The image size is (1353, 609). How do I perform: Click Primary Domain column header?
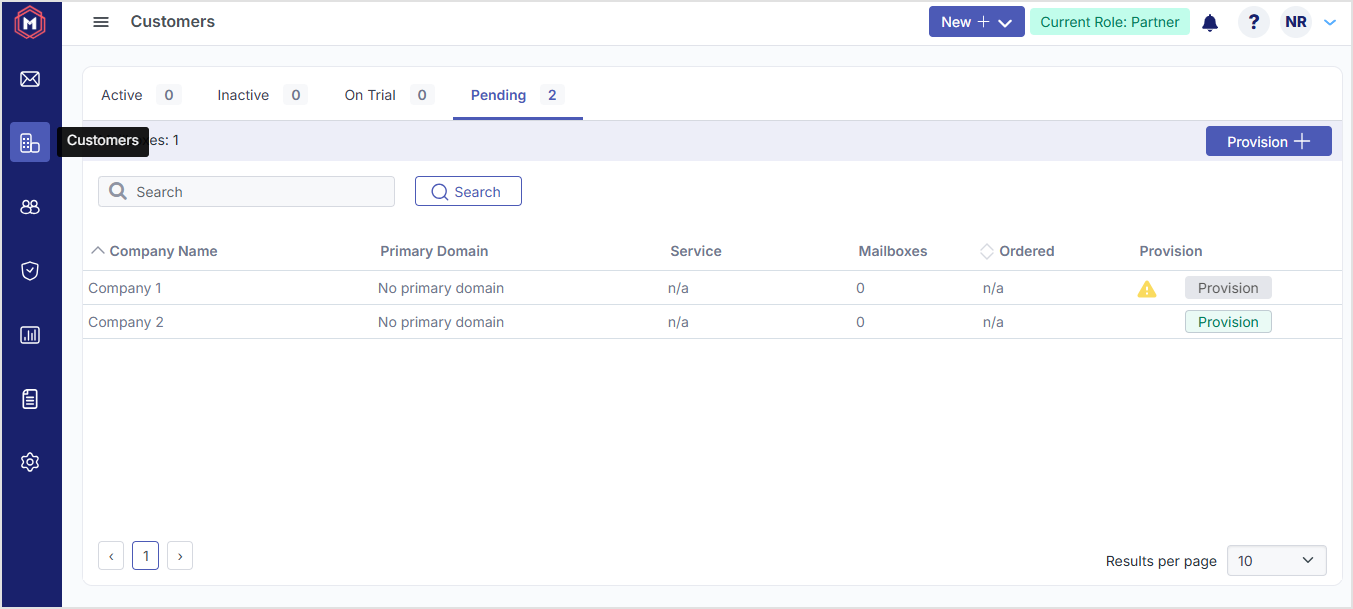pos(434,251)
